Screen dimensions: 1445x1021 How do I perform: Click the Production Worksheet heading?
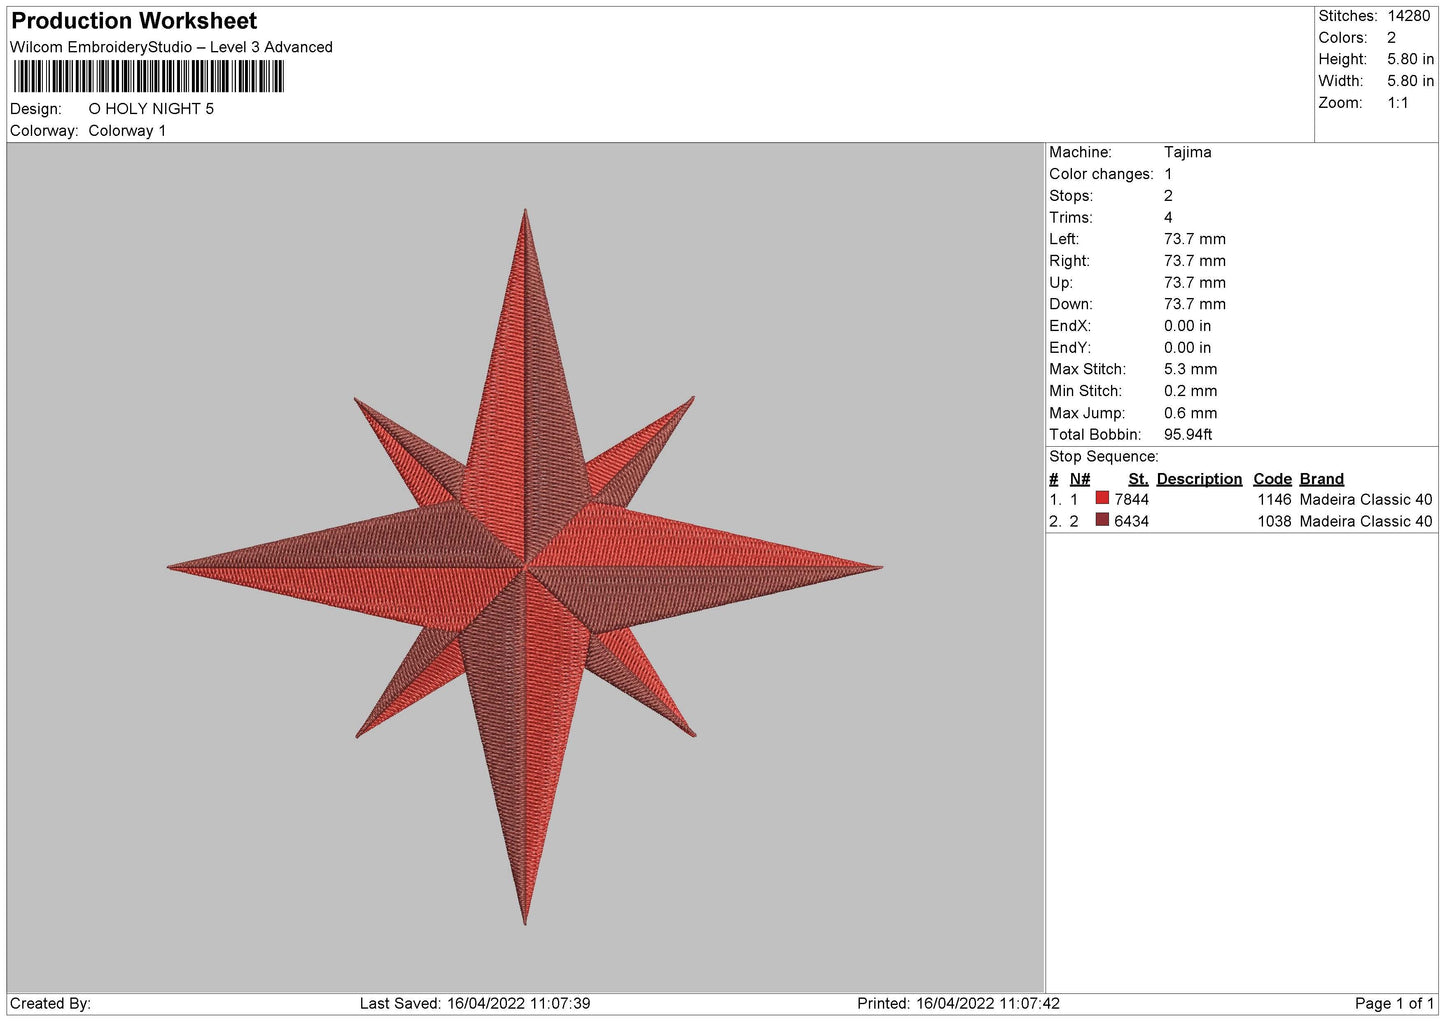[x=134, y=21]
